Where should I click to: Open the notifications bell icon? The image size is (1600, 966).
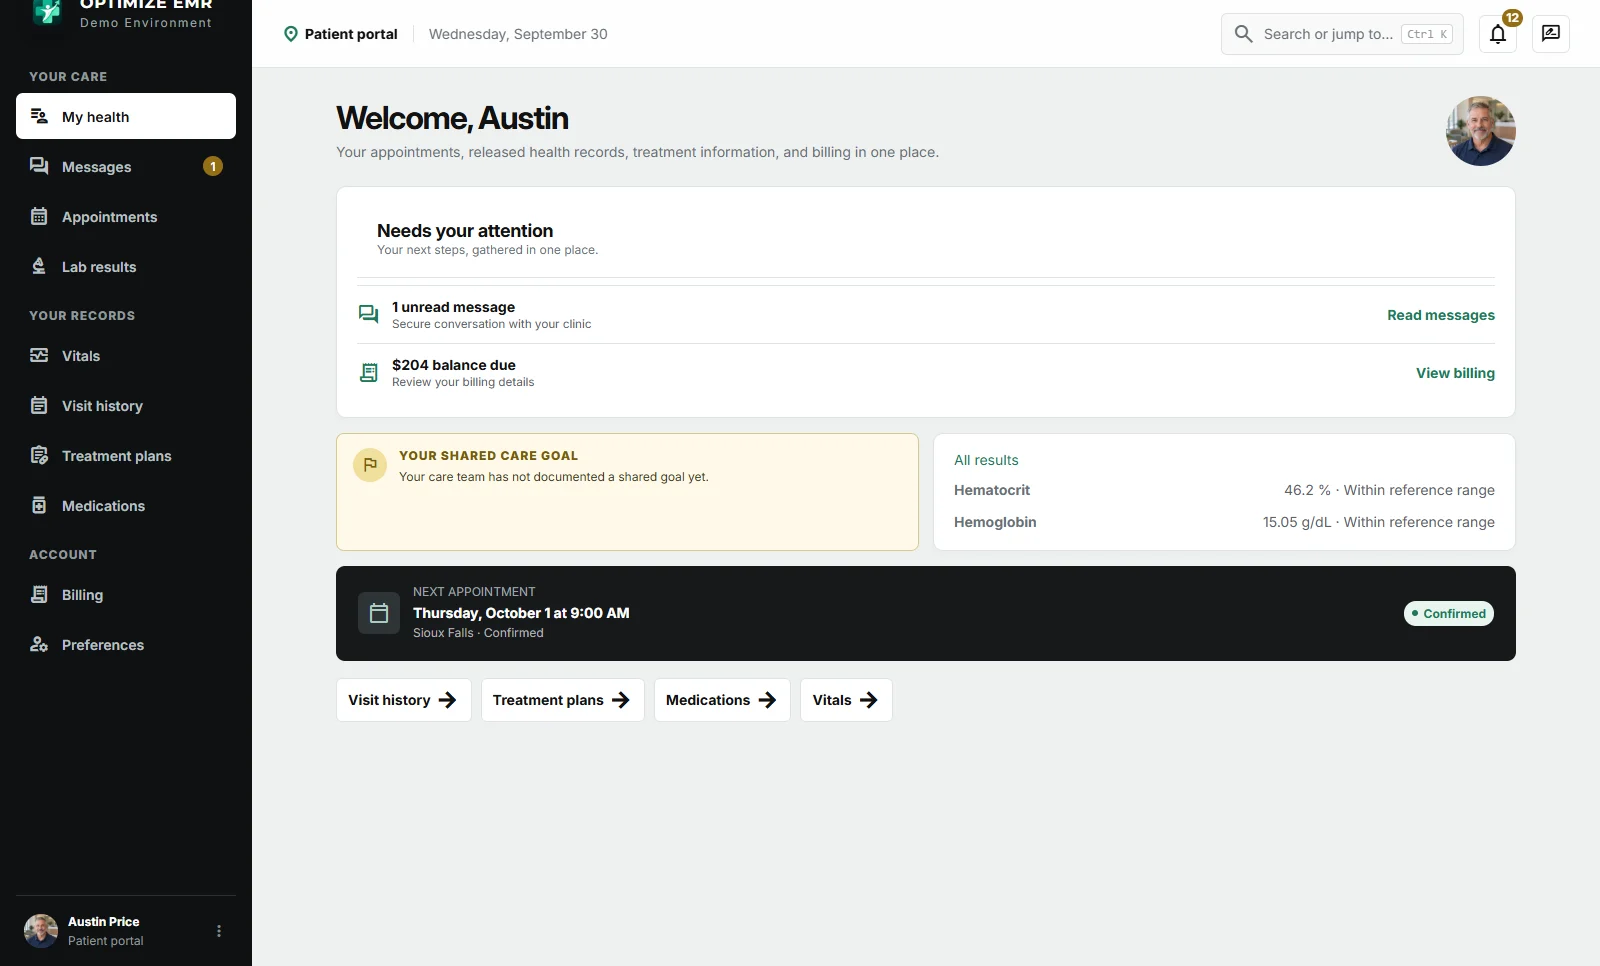[1498, 34]
